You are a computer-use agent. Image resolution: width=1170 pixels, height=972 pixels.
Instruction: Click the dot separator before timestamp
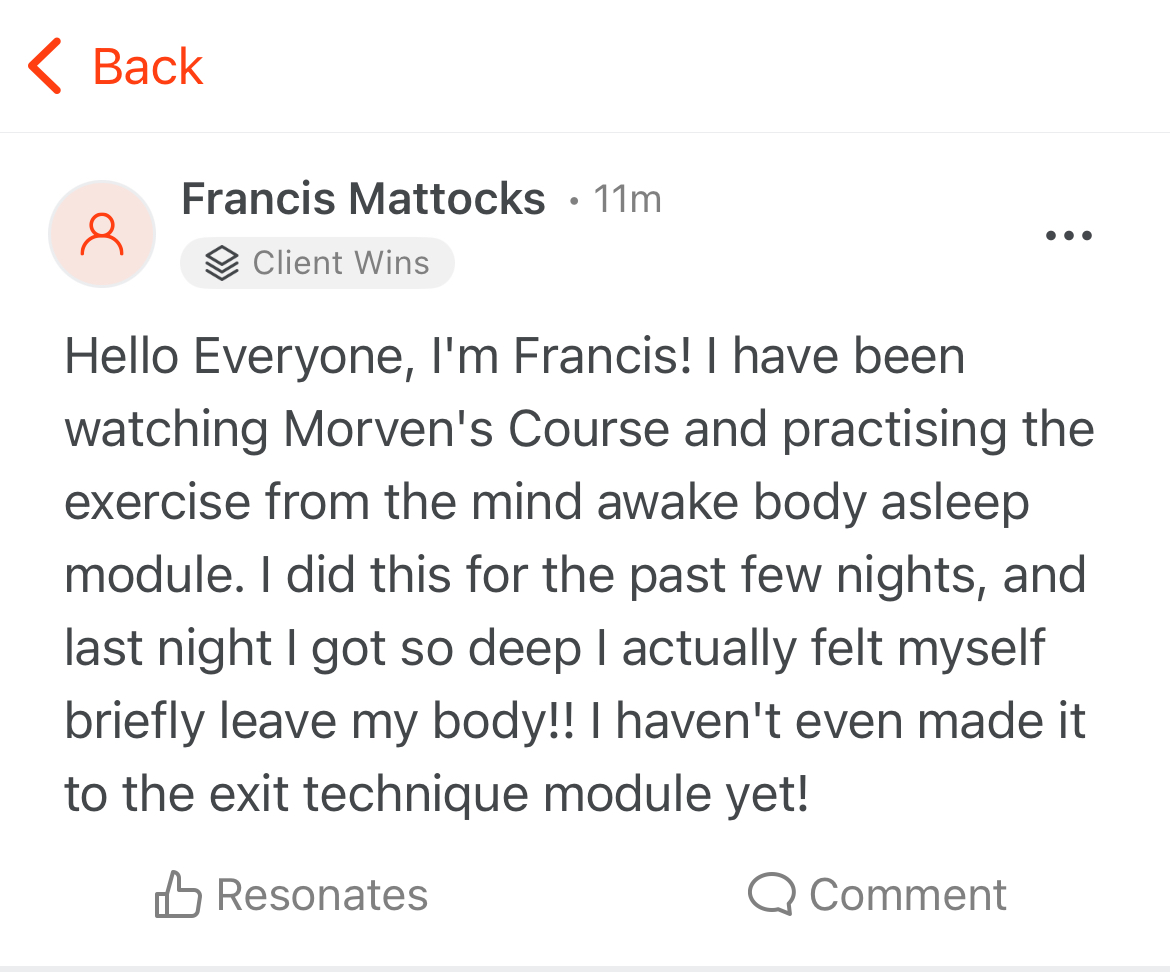pyautogui.click(x=573, y=201)
